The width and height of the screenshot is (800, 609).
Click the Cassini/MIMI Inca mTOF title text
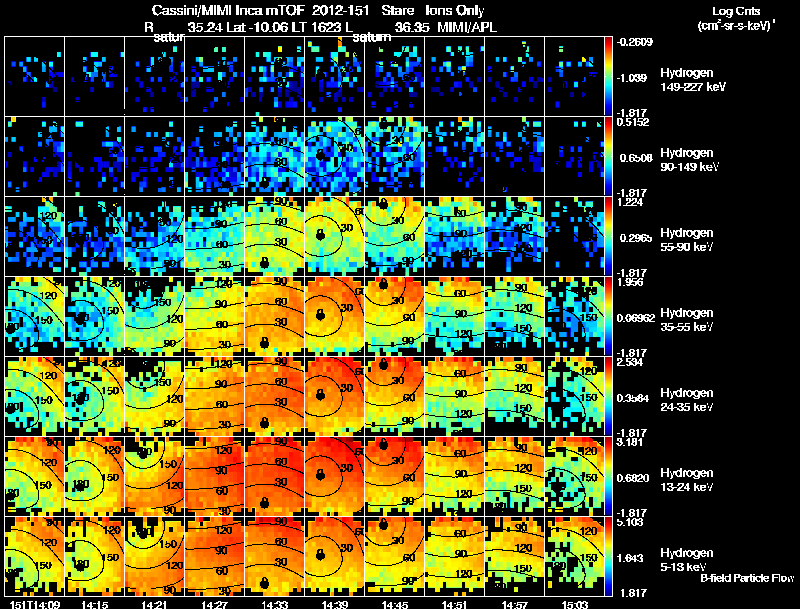point(228,10)
